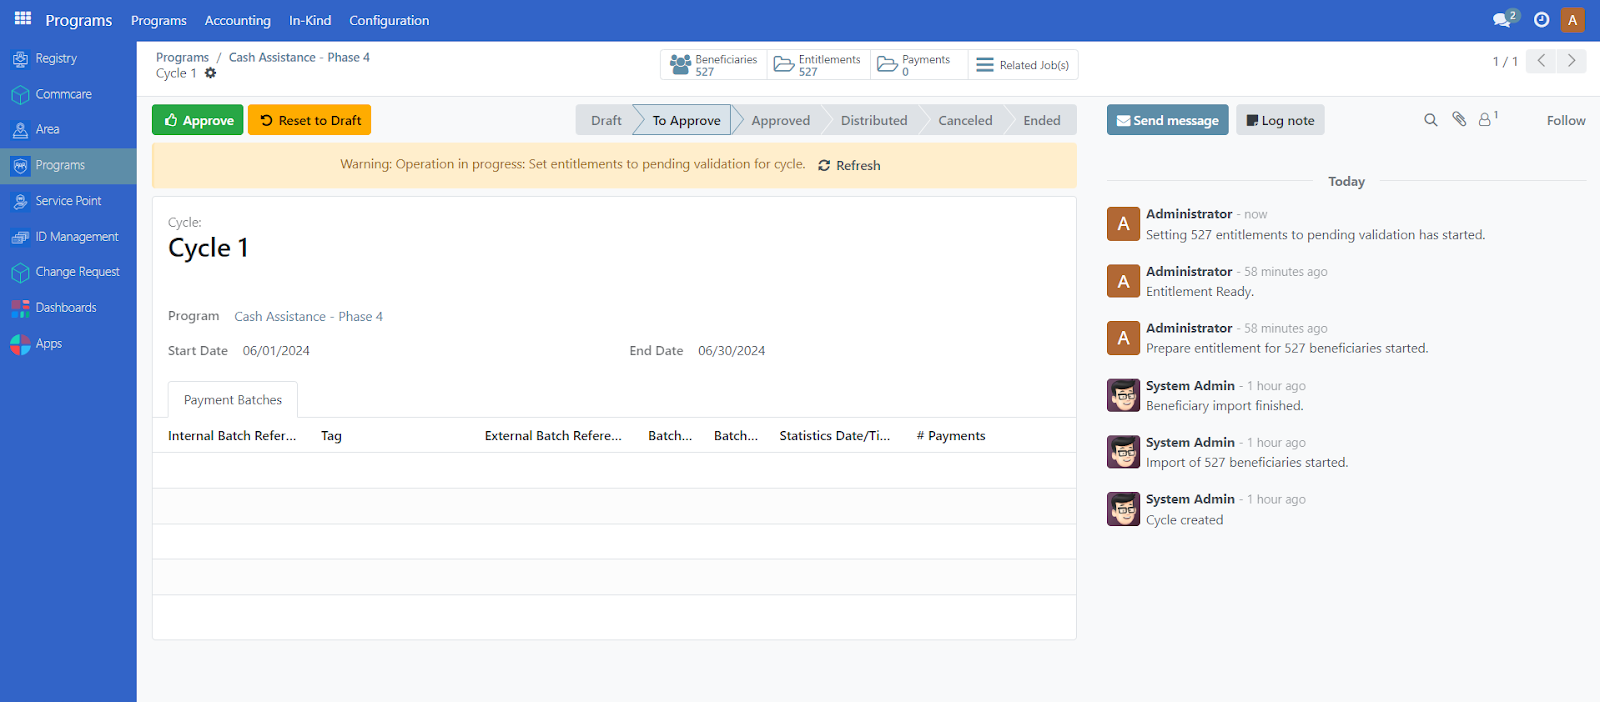This screenshot has height=702, width=1600.
Task: Click Reset to Draft
Action: point(310,120)
